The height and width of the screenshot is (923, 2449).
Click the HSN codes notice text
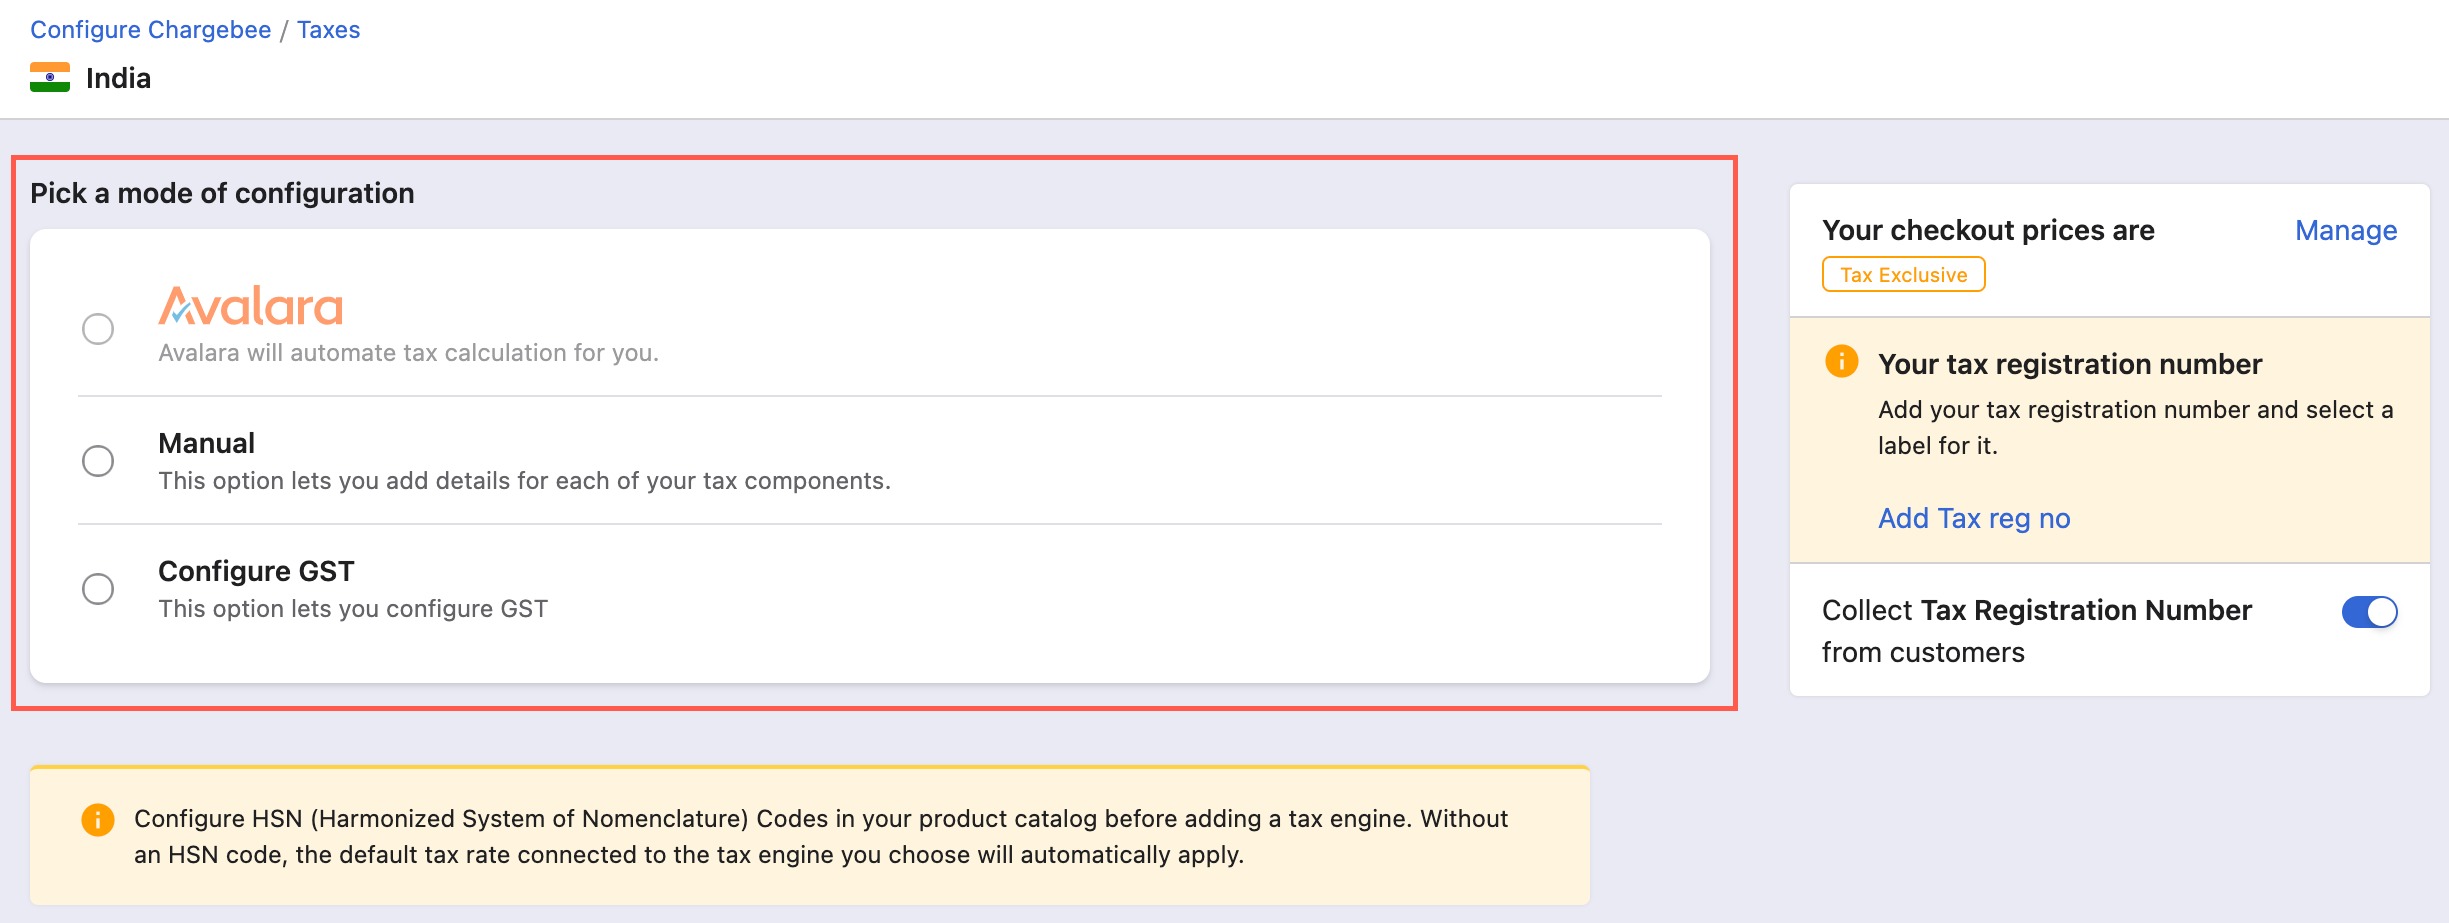821,837
